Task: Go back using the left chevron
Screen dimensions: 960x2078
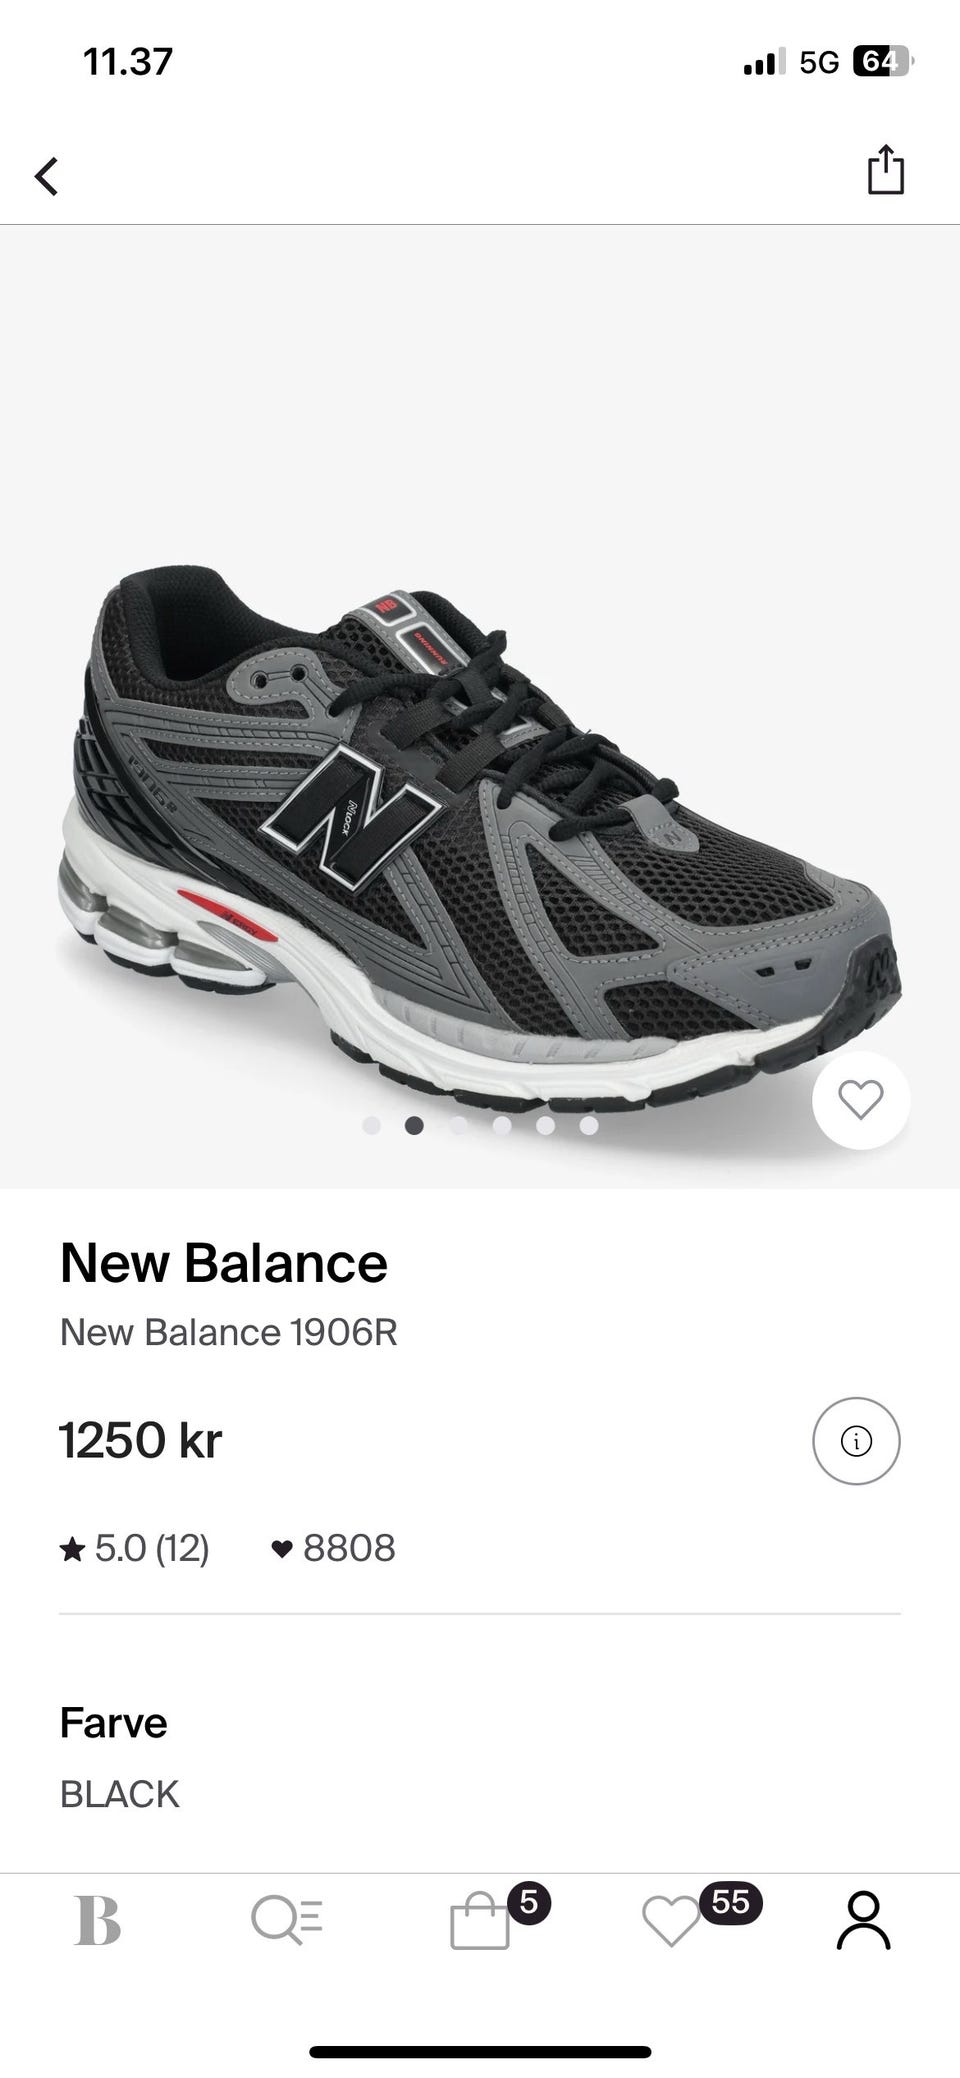Action: tap(47, 176)
